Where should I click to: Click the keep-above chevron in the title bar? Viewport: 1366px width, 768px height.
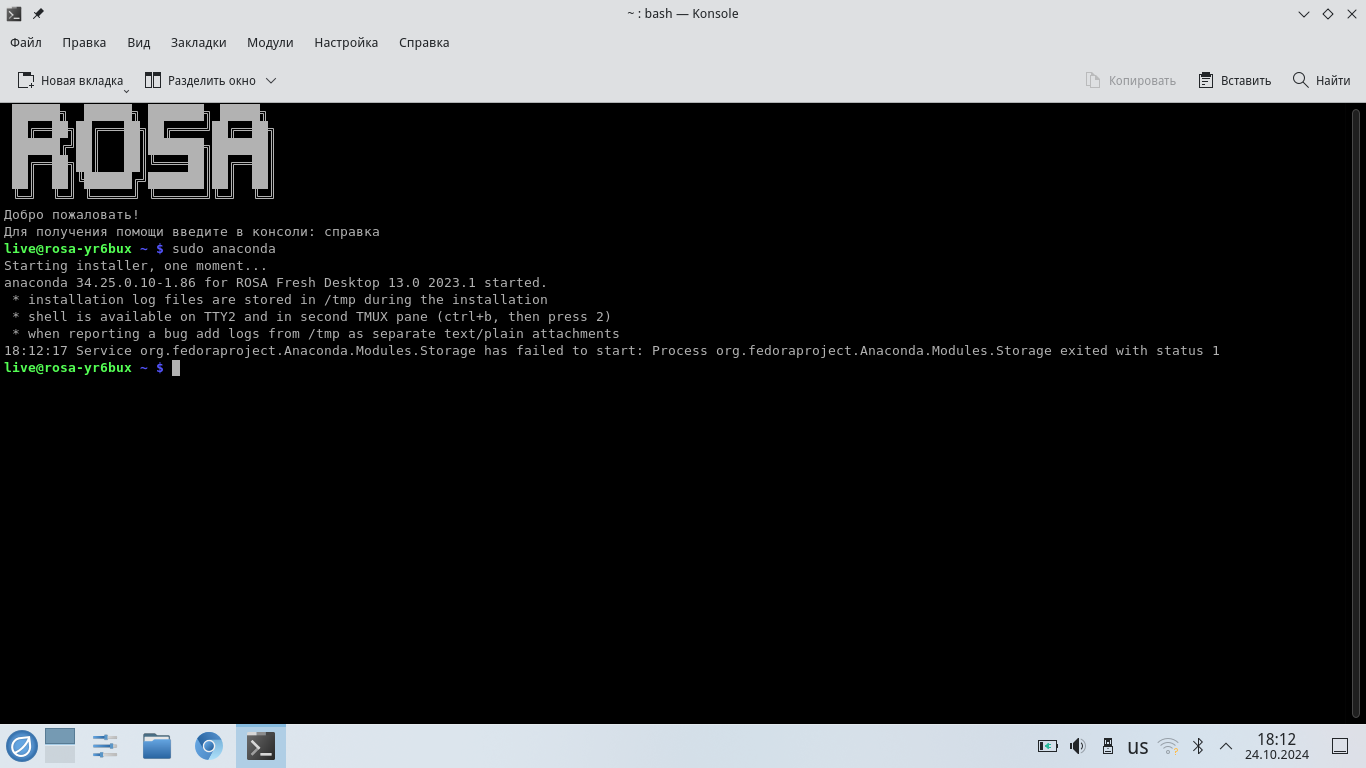tap(1304, 14)
